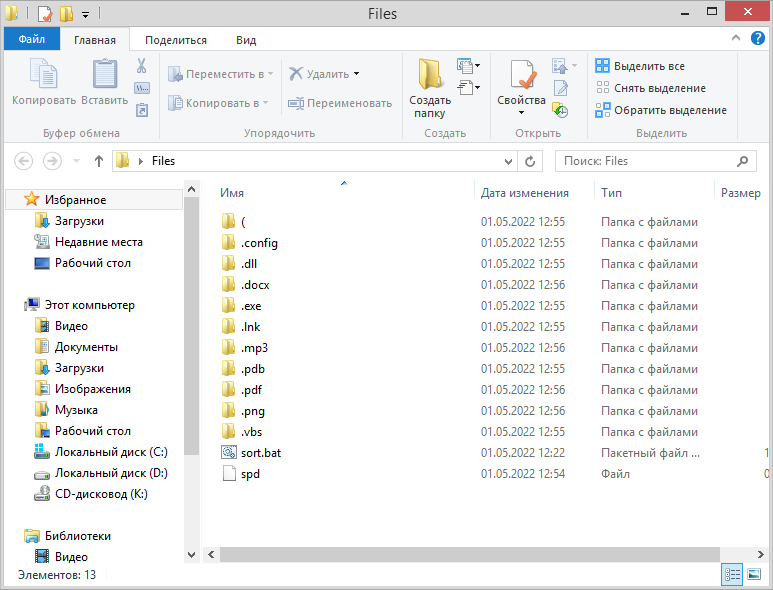Switch to details view icon in status bar
The height and width of the screenshot is (590, 773).
tap(732, 574)
